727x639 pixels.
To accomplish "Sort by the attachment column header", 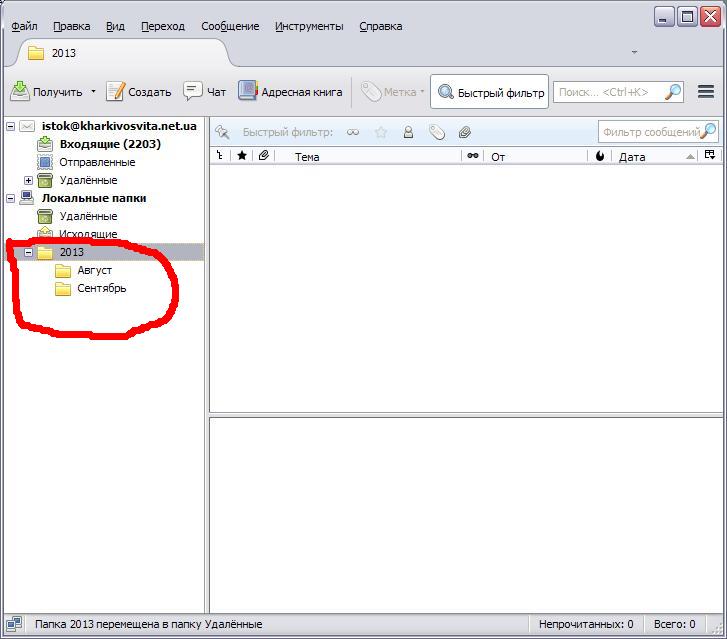I will [264, 156].
